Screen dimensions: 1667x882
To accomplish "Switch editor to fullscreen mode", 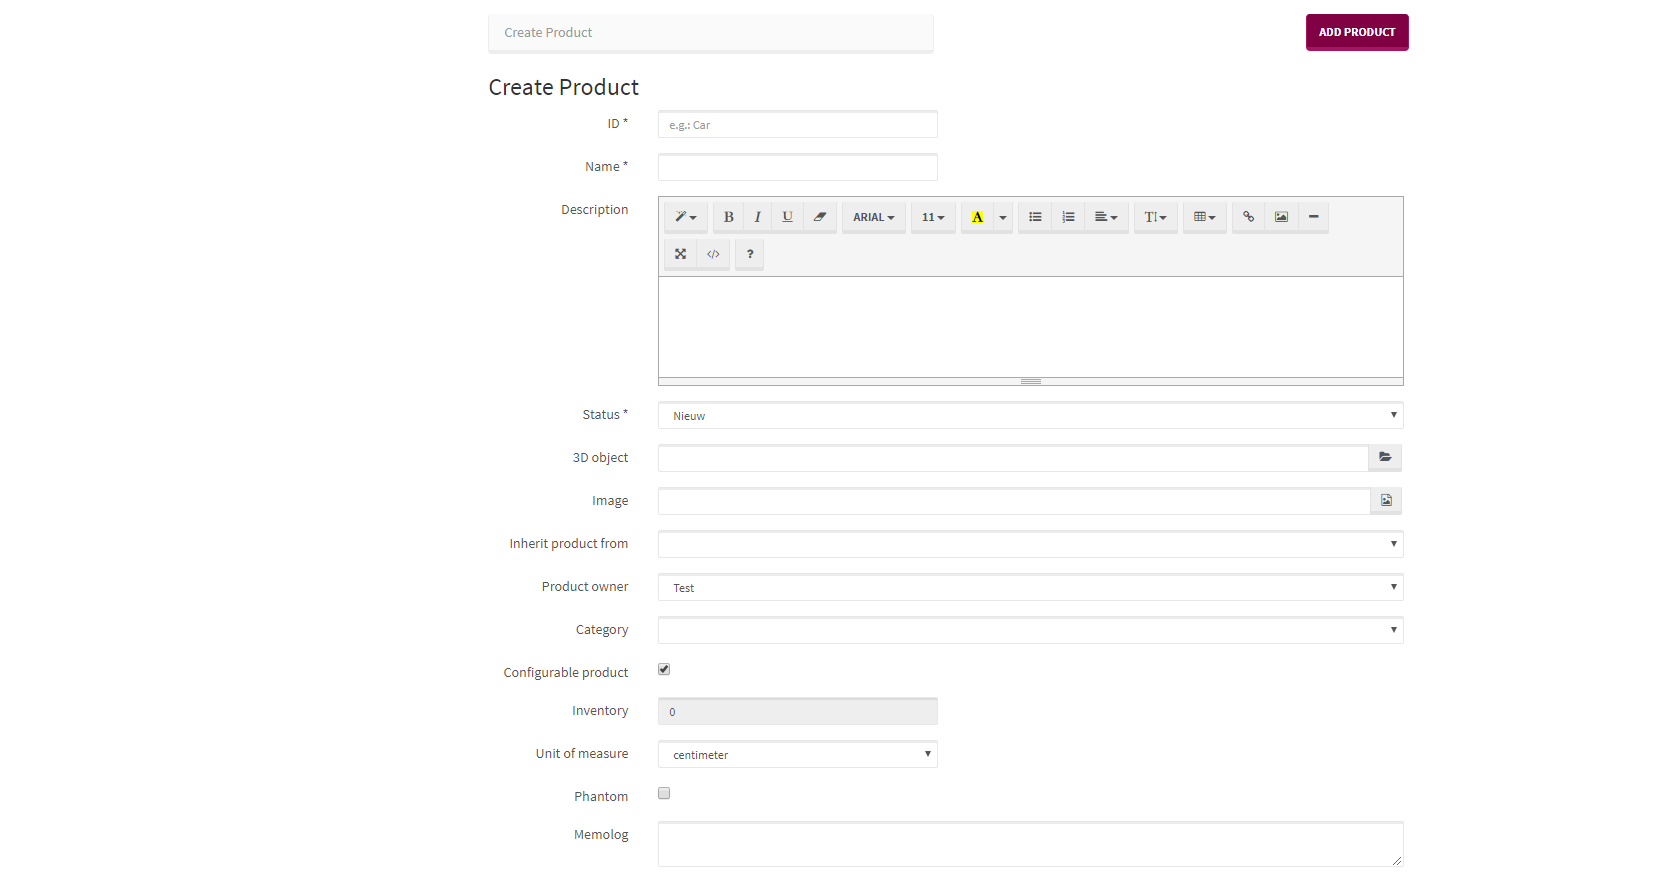I will coord(680,254).
